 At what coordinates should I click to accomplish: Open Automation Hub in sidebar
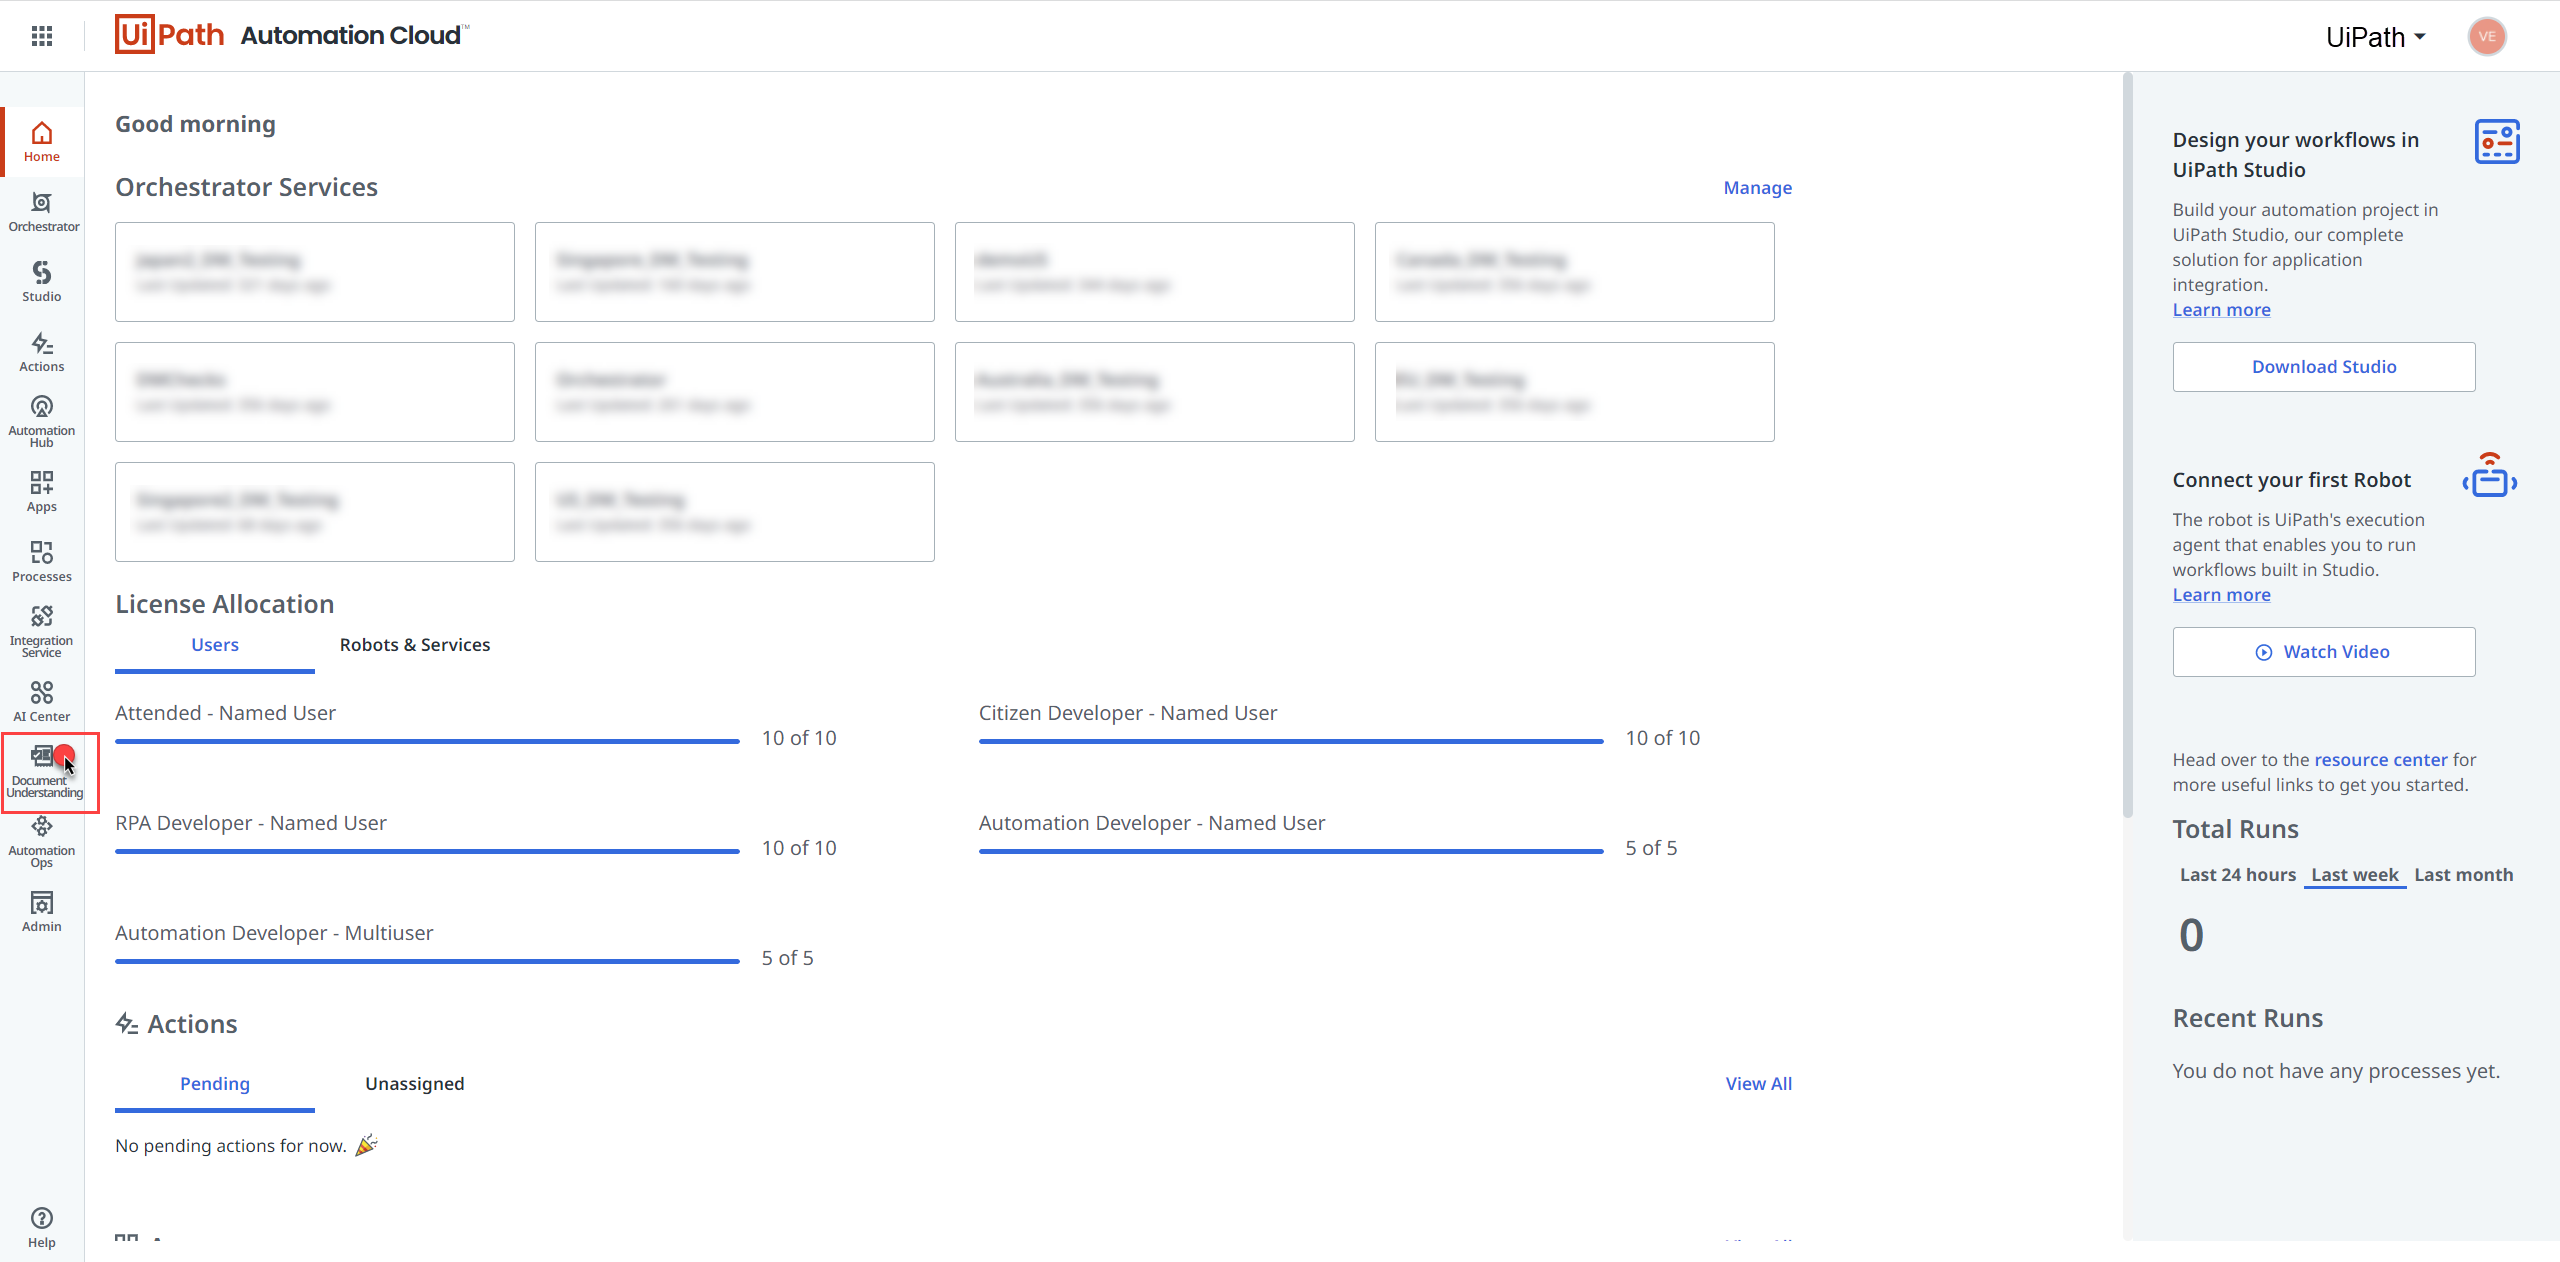[x=42, y=421]
